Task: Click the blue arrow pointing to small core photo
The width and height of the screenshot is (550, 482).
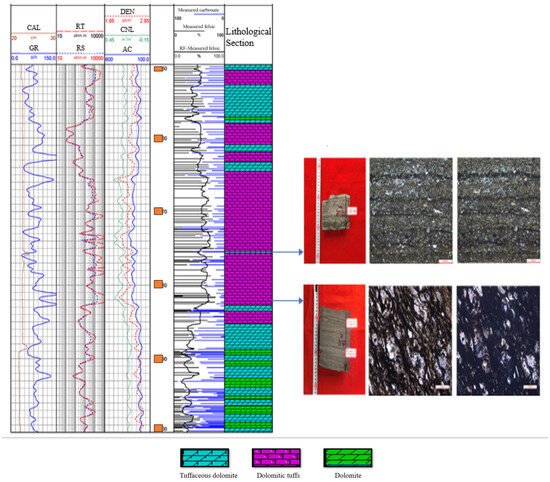Action: coord(288,252)
